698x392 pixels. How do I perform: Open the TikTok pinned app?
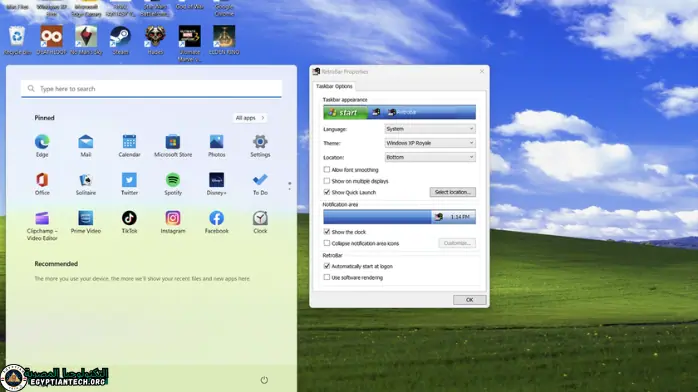point(129,222)
